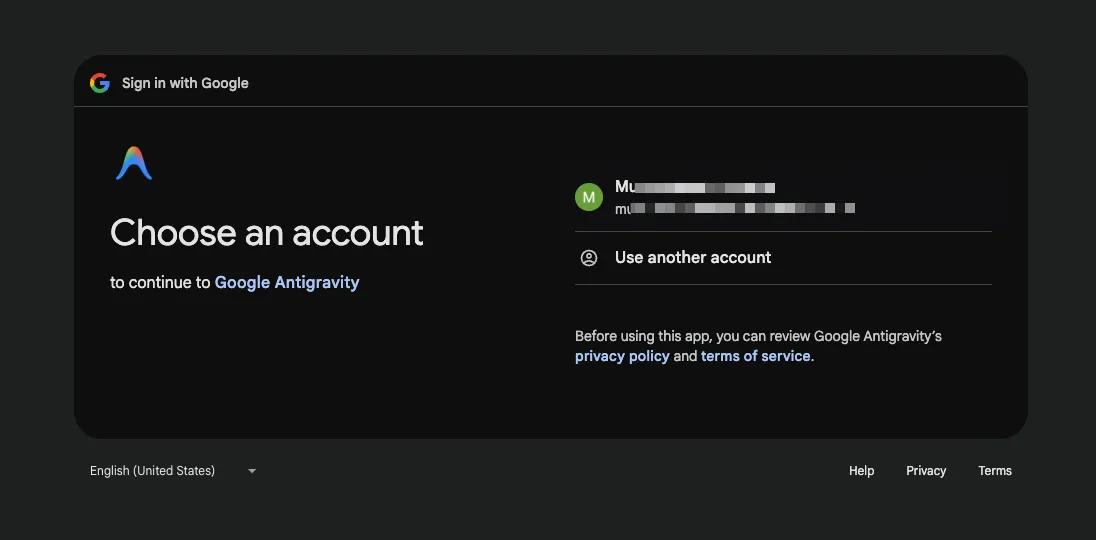Open the privacy policy link

pyautogui.click(x=622, y=356)
